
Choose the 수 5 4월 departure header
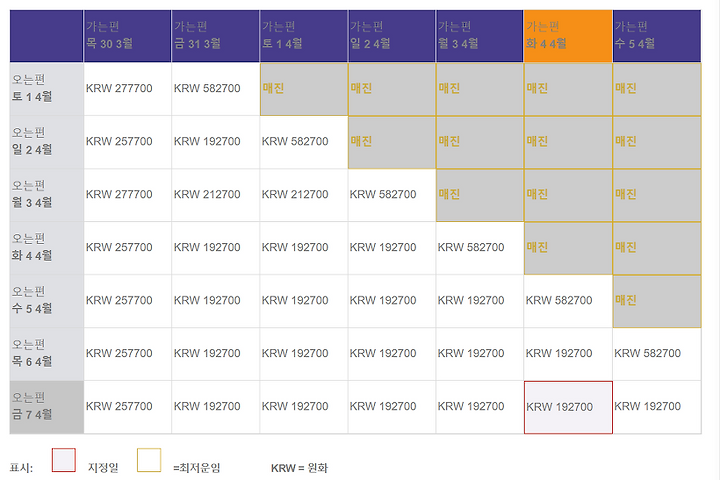657,36
